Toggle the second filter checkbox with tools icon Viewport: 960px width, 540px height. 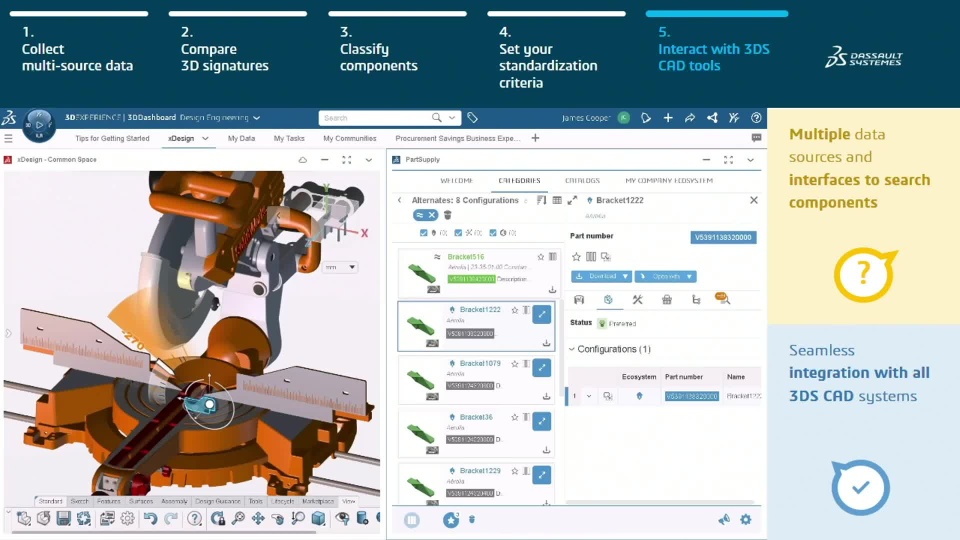pos(458,233)
